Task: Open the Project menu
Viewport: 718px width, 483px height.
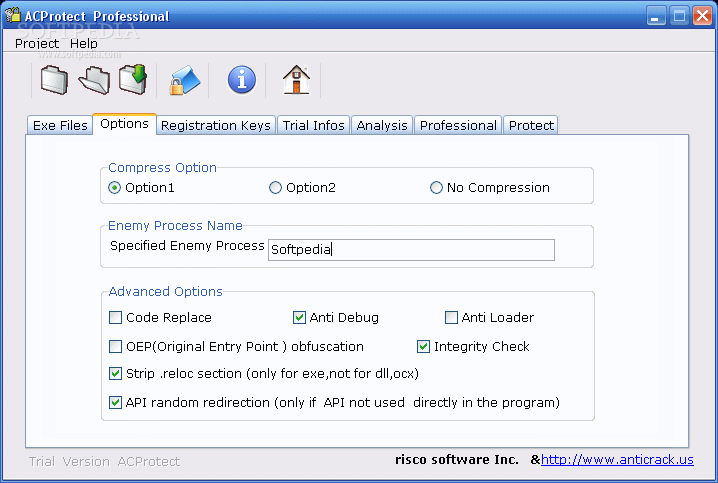Action: point(37,44)
